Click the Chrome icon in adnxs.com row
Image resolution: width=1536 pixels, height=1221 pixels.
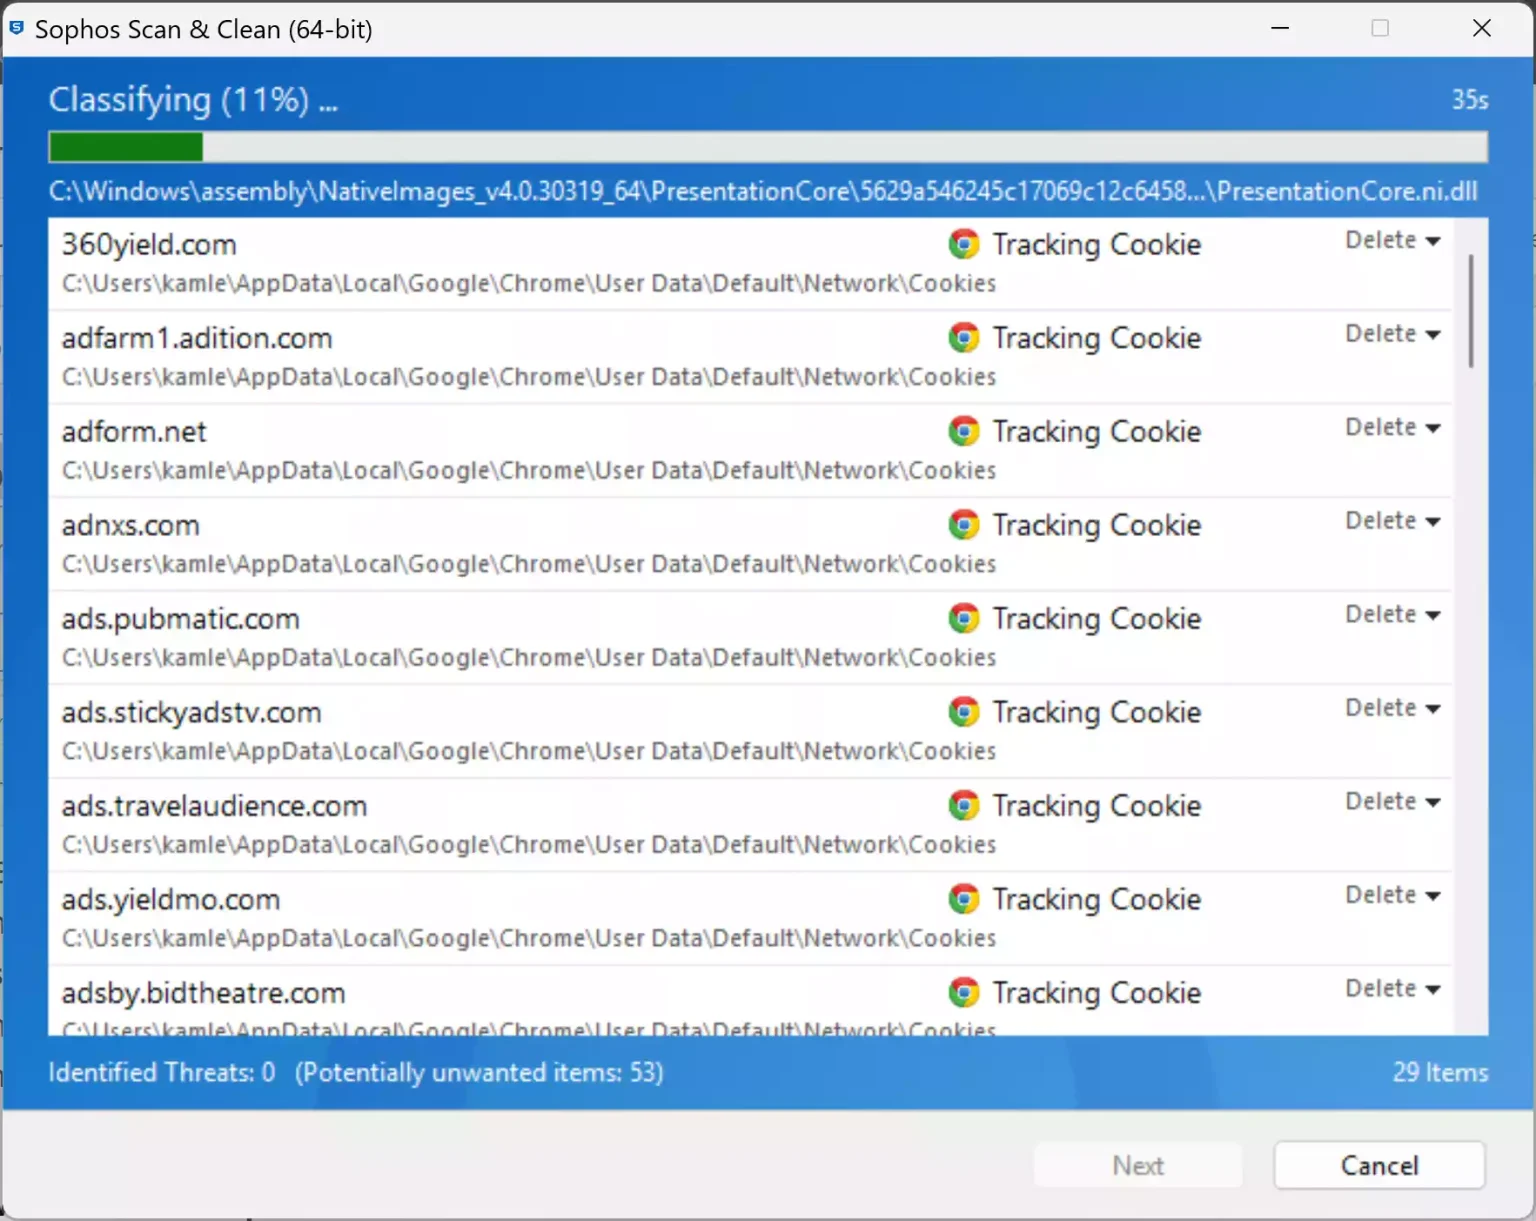pos(963,525)
